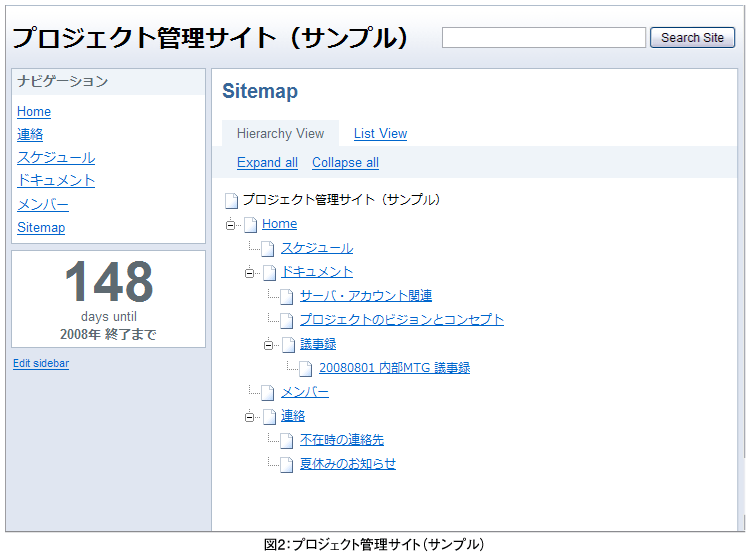This screenshot has height=555, width=750.
Task: Open the 夏休みのお知らせ page
Action: tap(348, 464)
